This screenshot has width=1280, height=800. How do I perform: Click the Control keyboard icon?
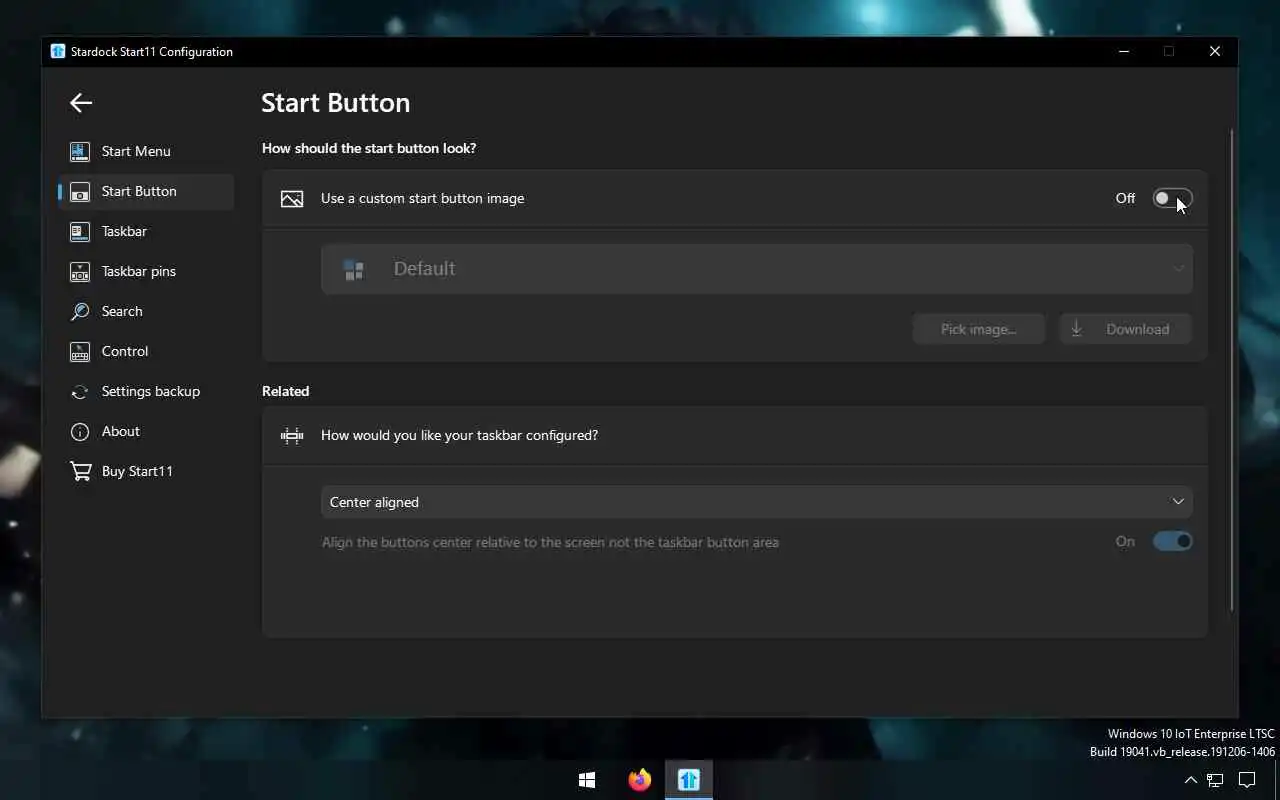(80, 351)
